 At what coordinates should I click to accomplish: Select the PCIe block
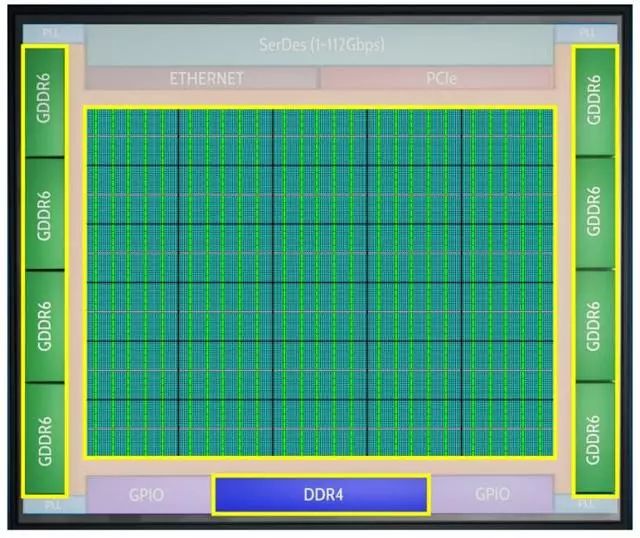click(x=437, y=79)
